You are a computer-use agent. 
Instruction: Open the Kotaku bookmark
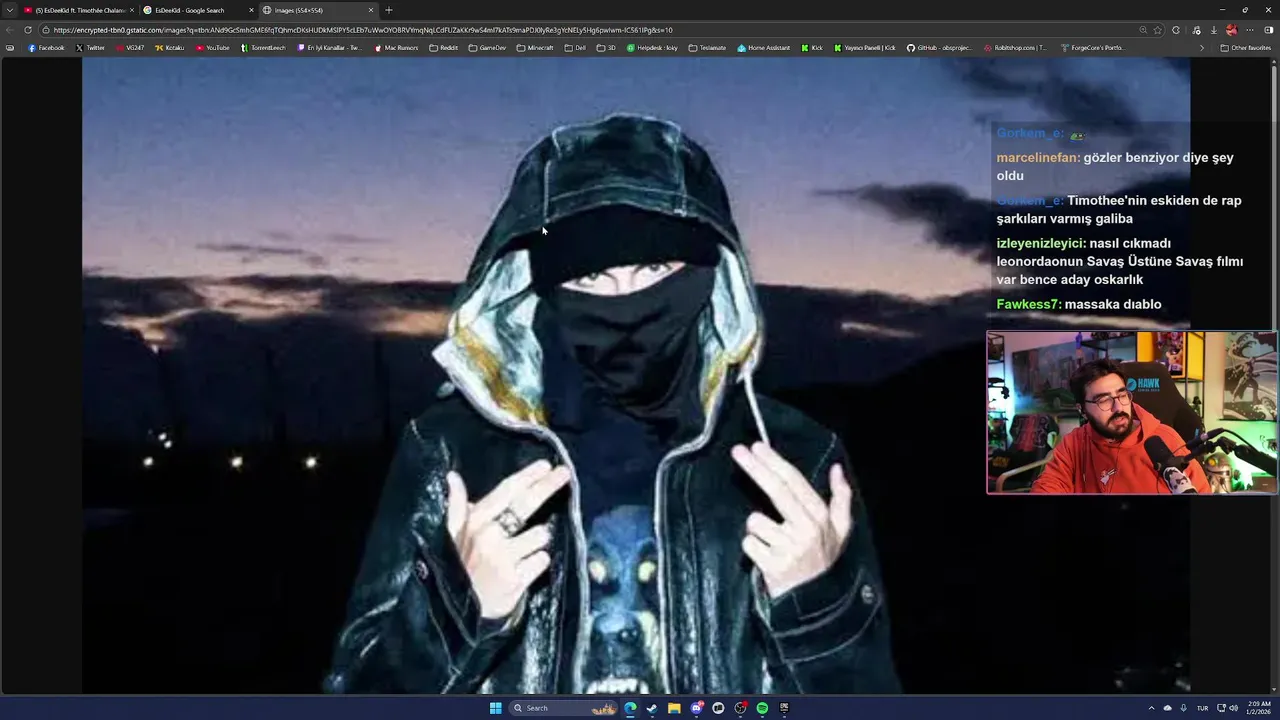click(170, 48)
